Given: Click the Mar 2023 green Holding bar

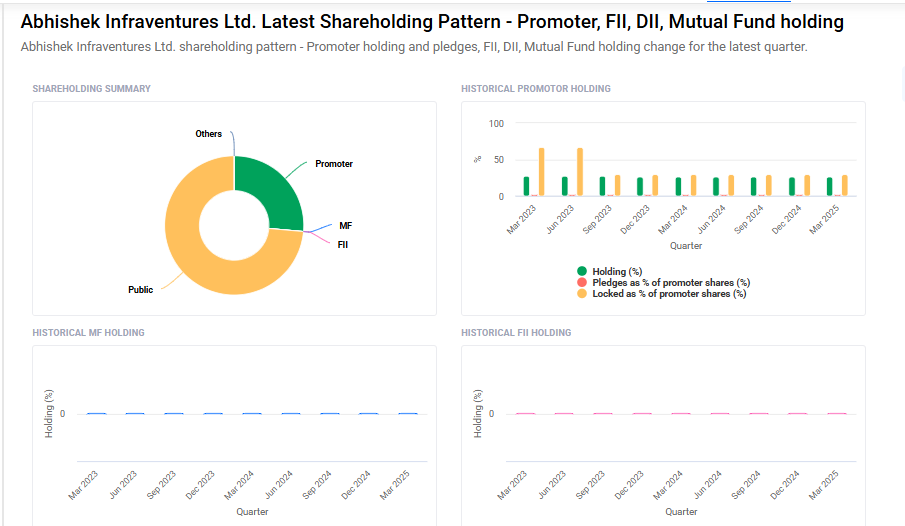Looking at the screenshot, I should click(x=526, y=186).
